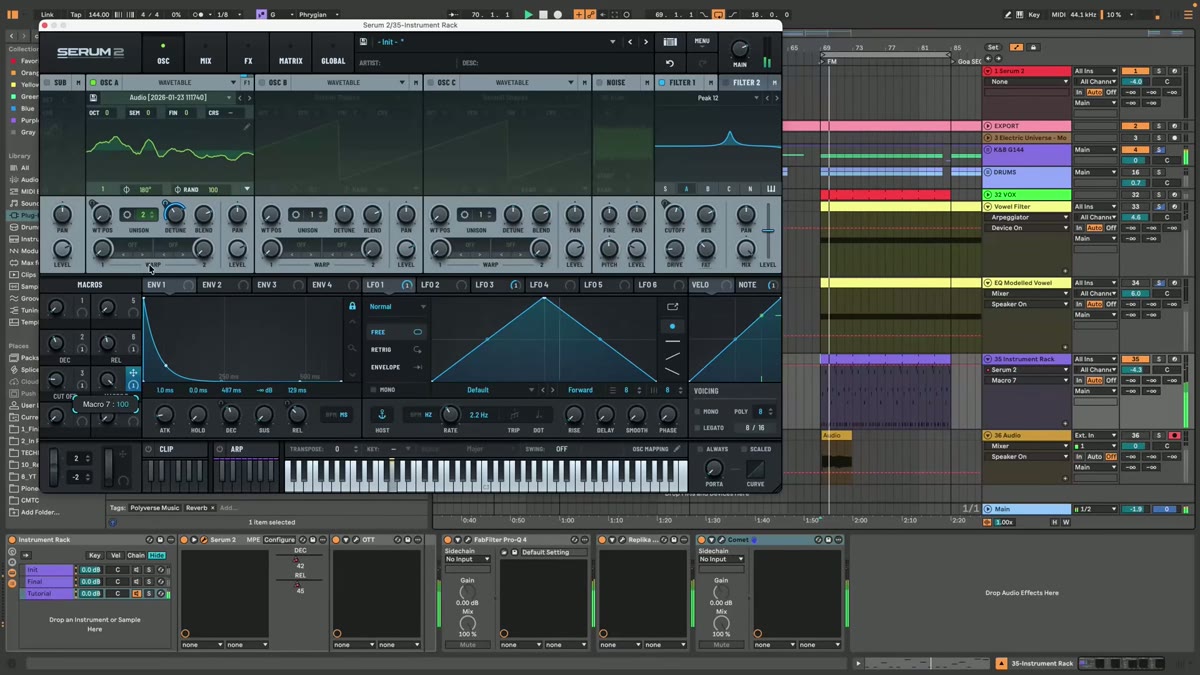Image resolution: width=1200 pixels, height=675 pixels.
Task: Edit OSC mapping with pencil icon
Action: tap(677, 449)
